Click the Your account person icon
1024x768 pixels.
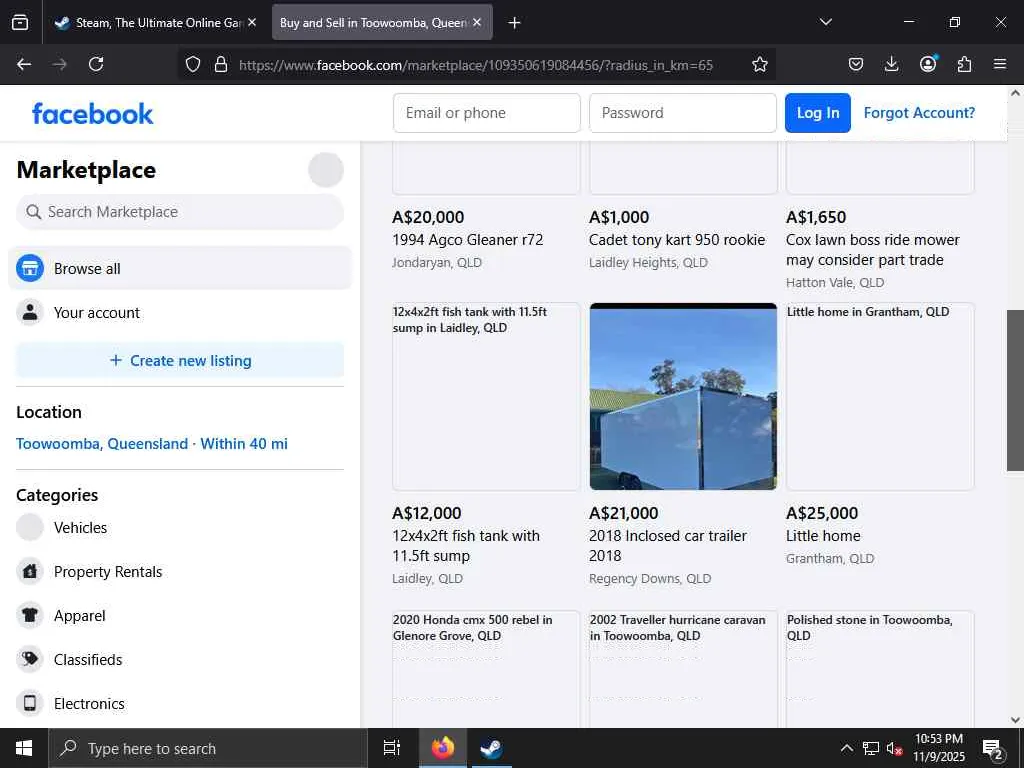click(29, 312)
